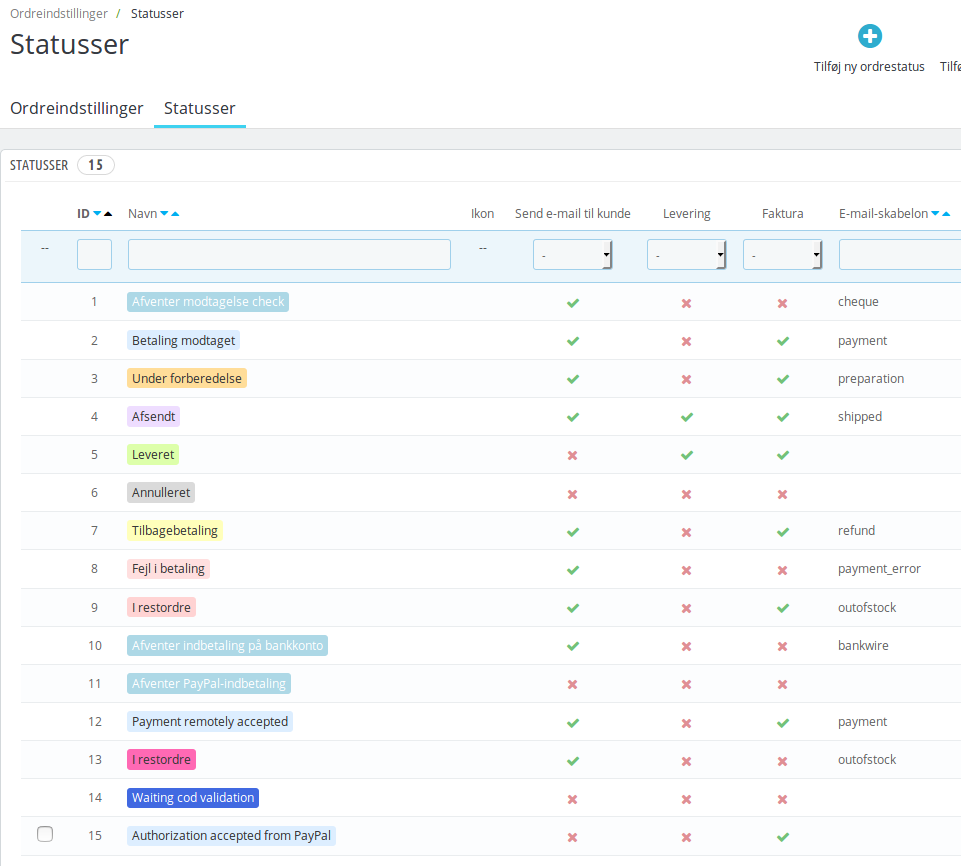Click the statusser count badge 15

click(96, 165)
